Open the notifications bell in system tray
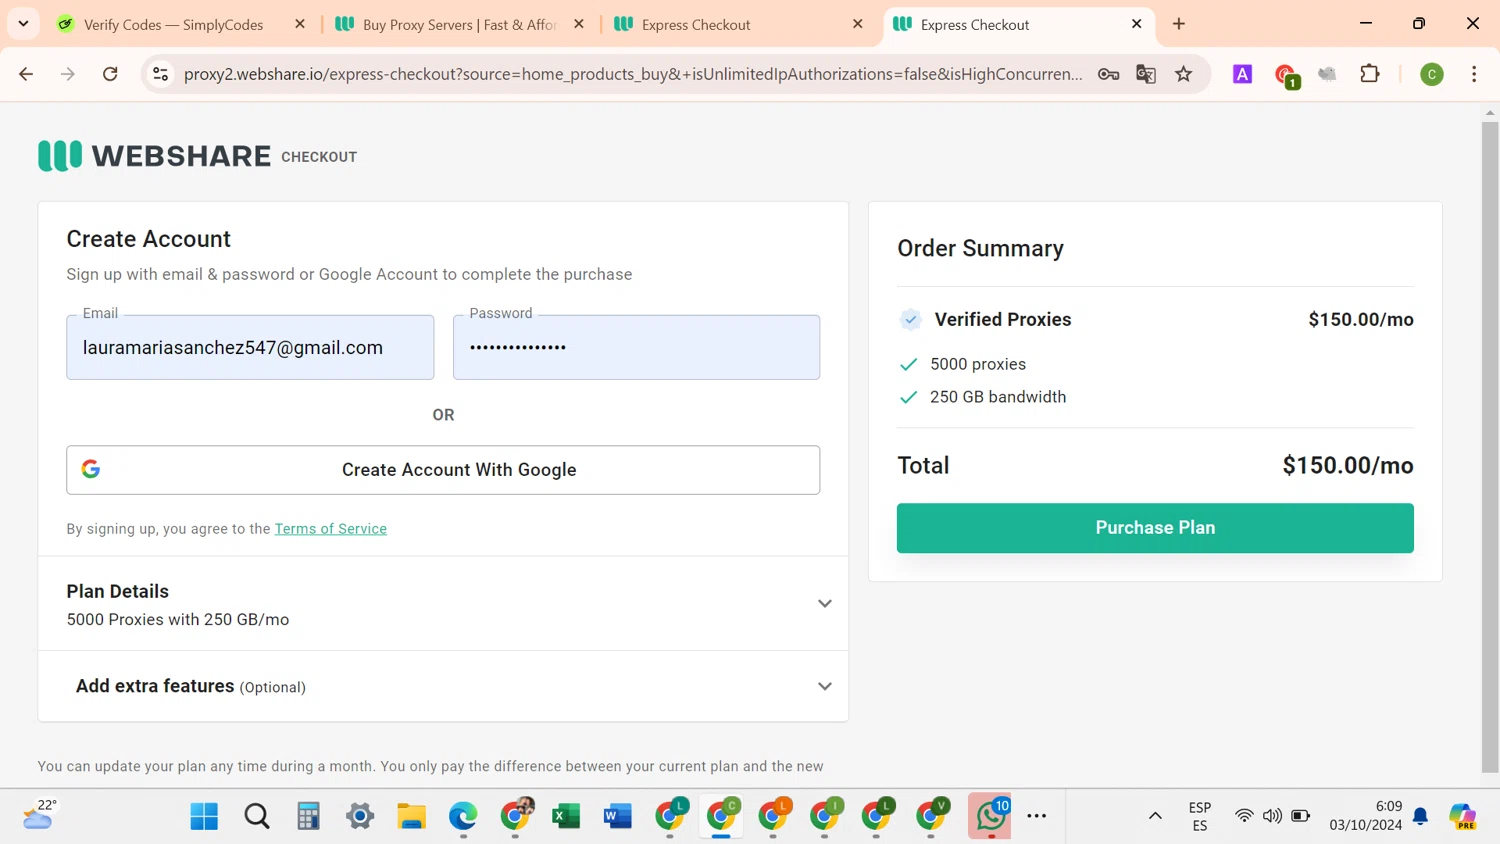 coord(1421,816)
